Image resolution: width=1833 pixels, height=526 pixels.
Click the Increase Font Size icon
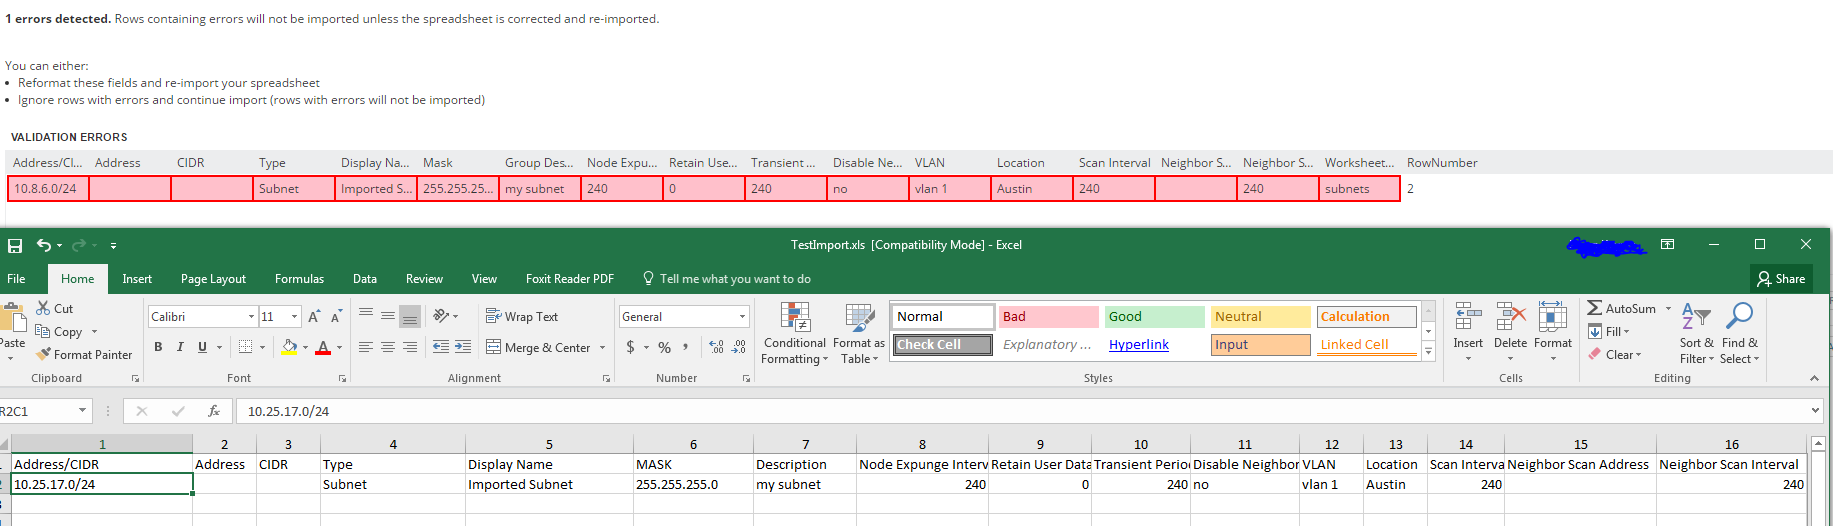[314, 316]
